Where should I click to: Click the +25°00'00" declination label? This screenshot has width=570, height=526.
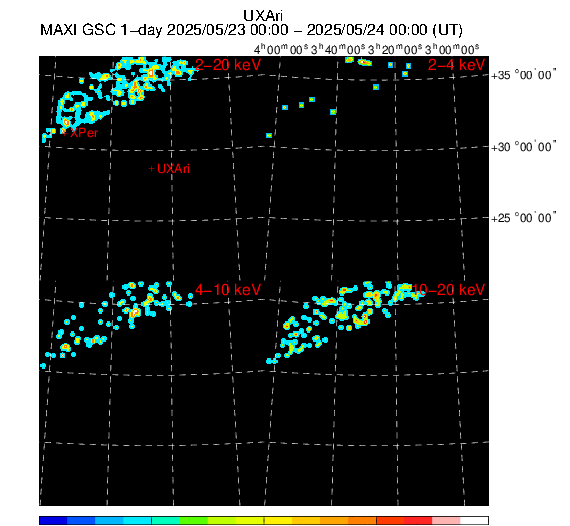[523, 218]
